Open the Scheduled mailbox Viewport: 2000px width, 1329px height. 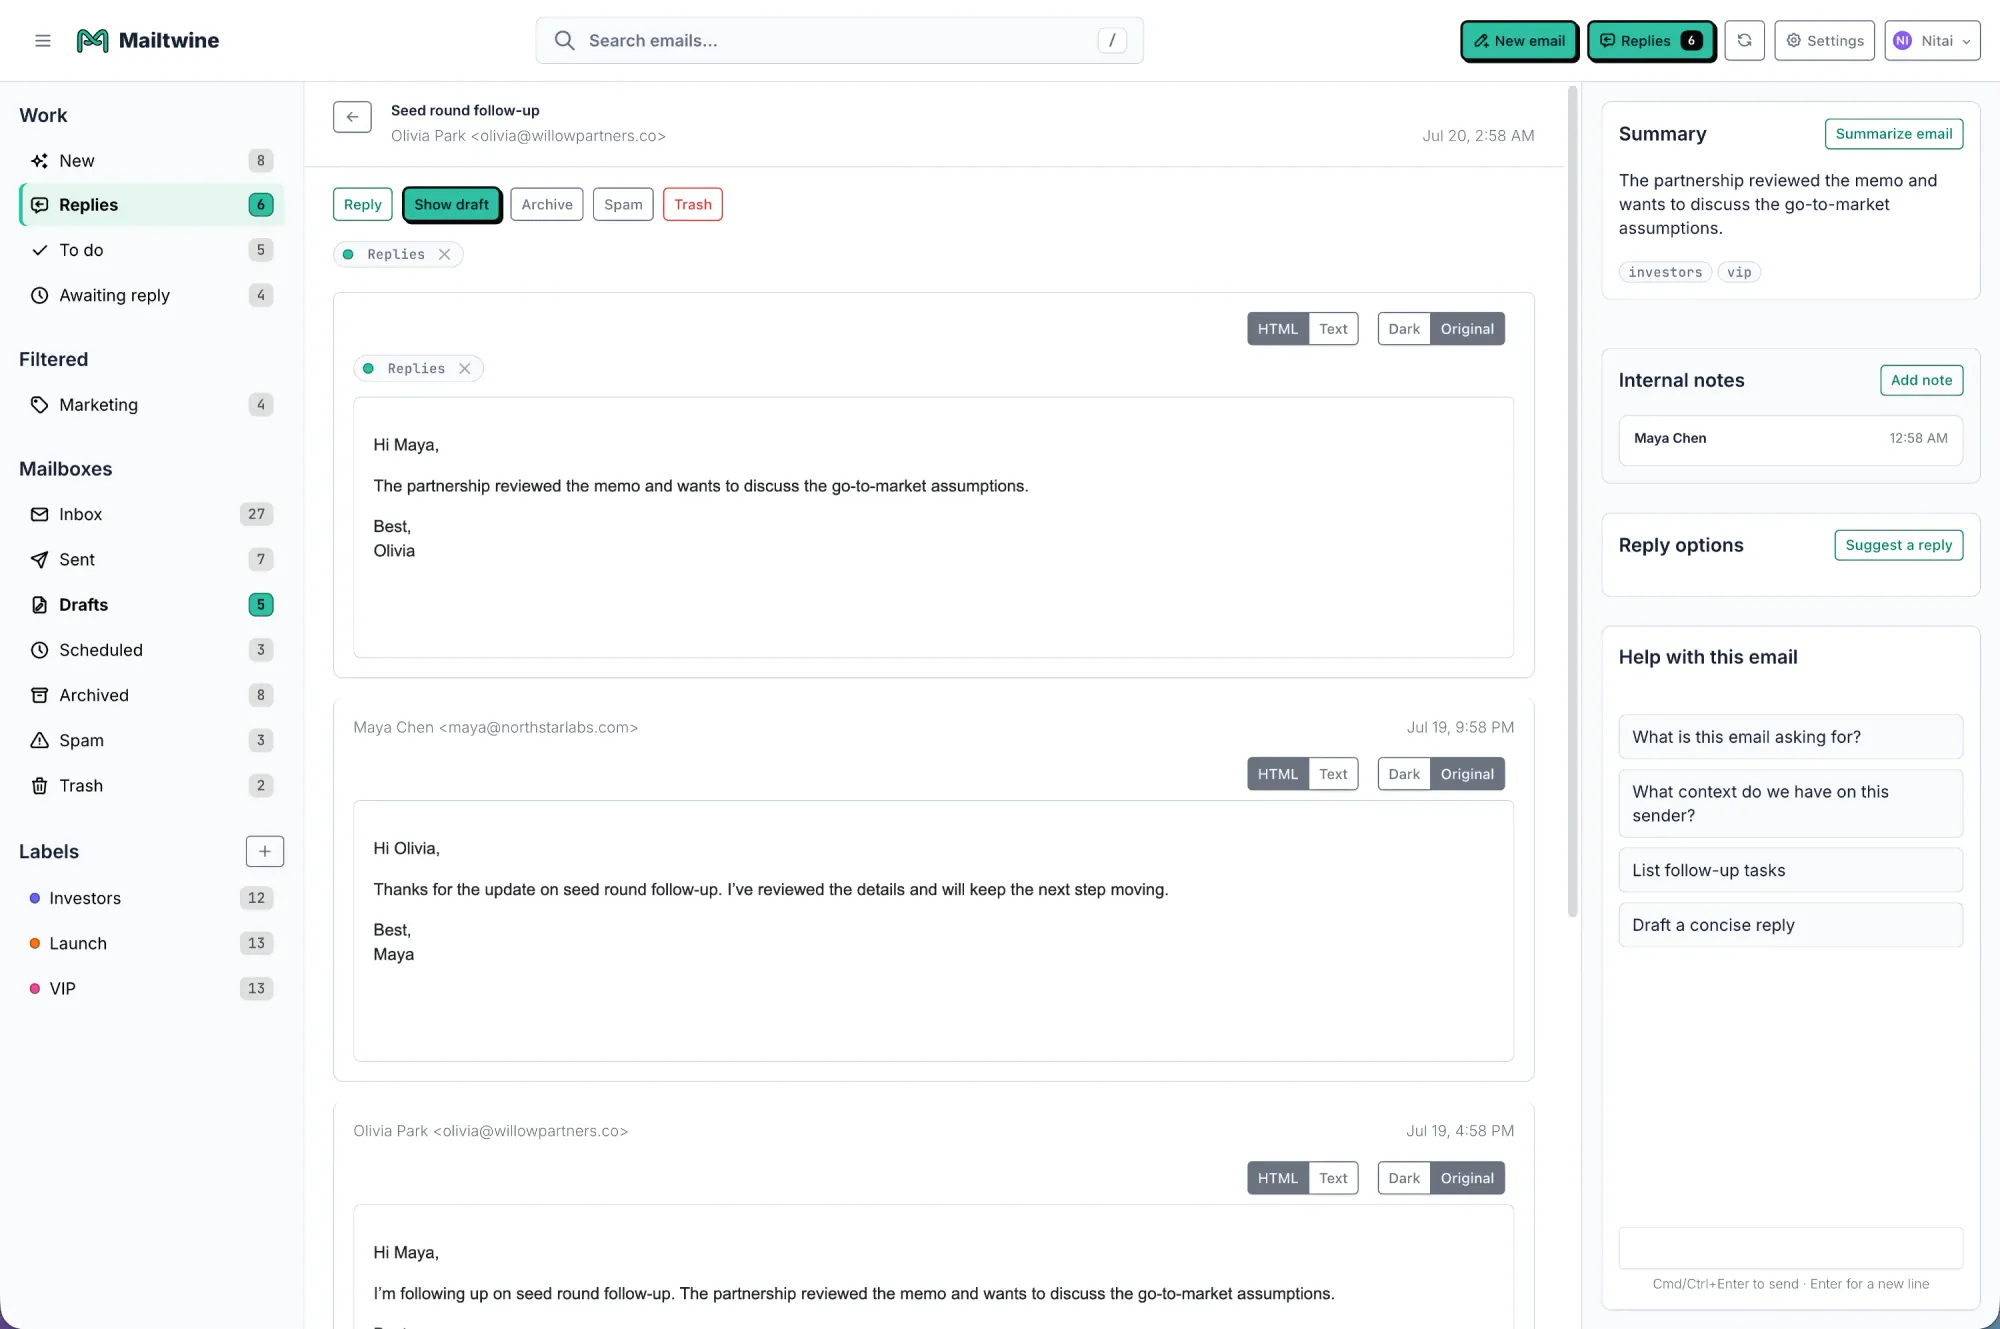(151, 650)
